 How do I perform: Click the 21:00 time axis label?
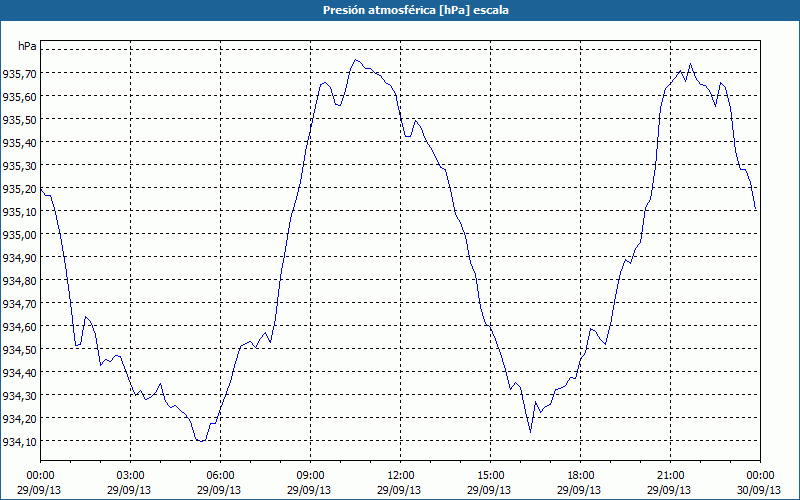tap(670, 476)
